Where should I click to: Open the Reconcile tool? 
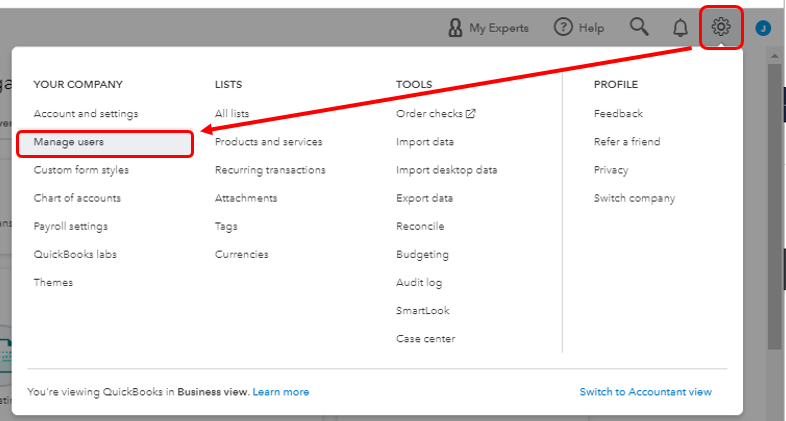(x=419, y=226)
